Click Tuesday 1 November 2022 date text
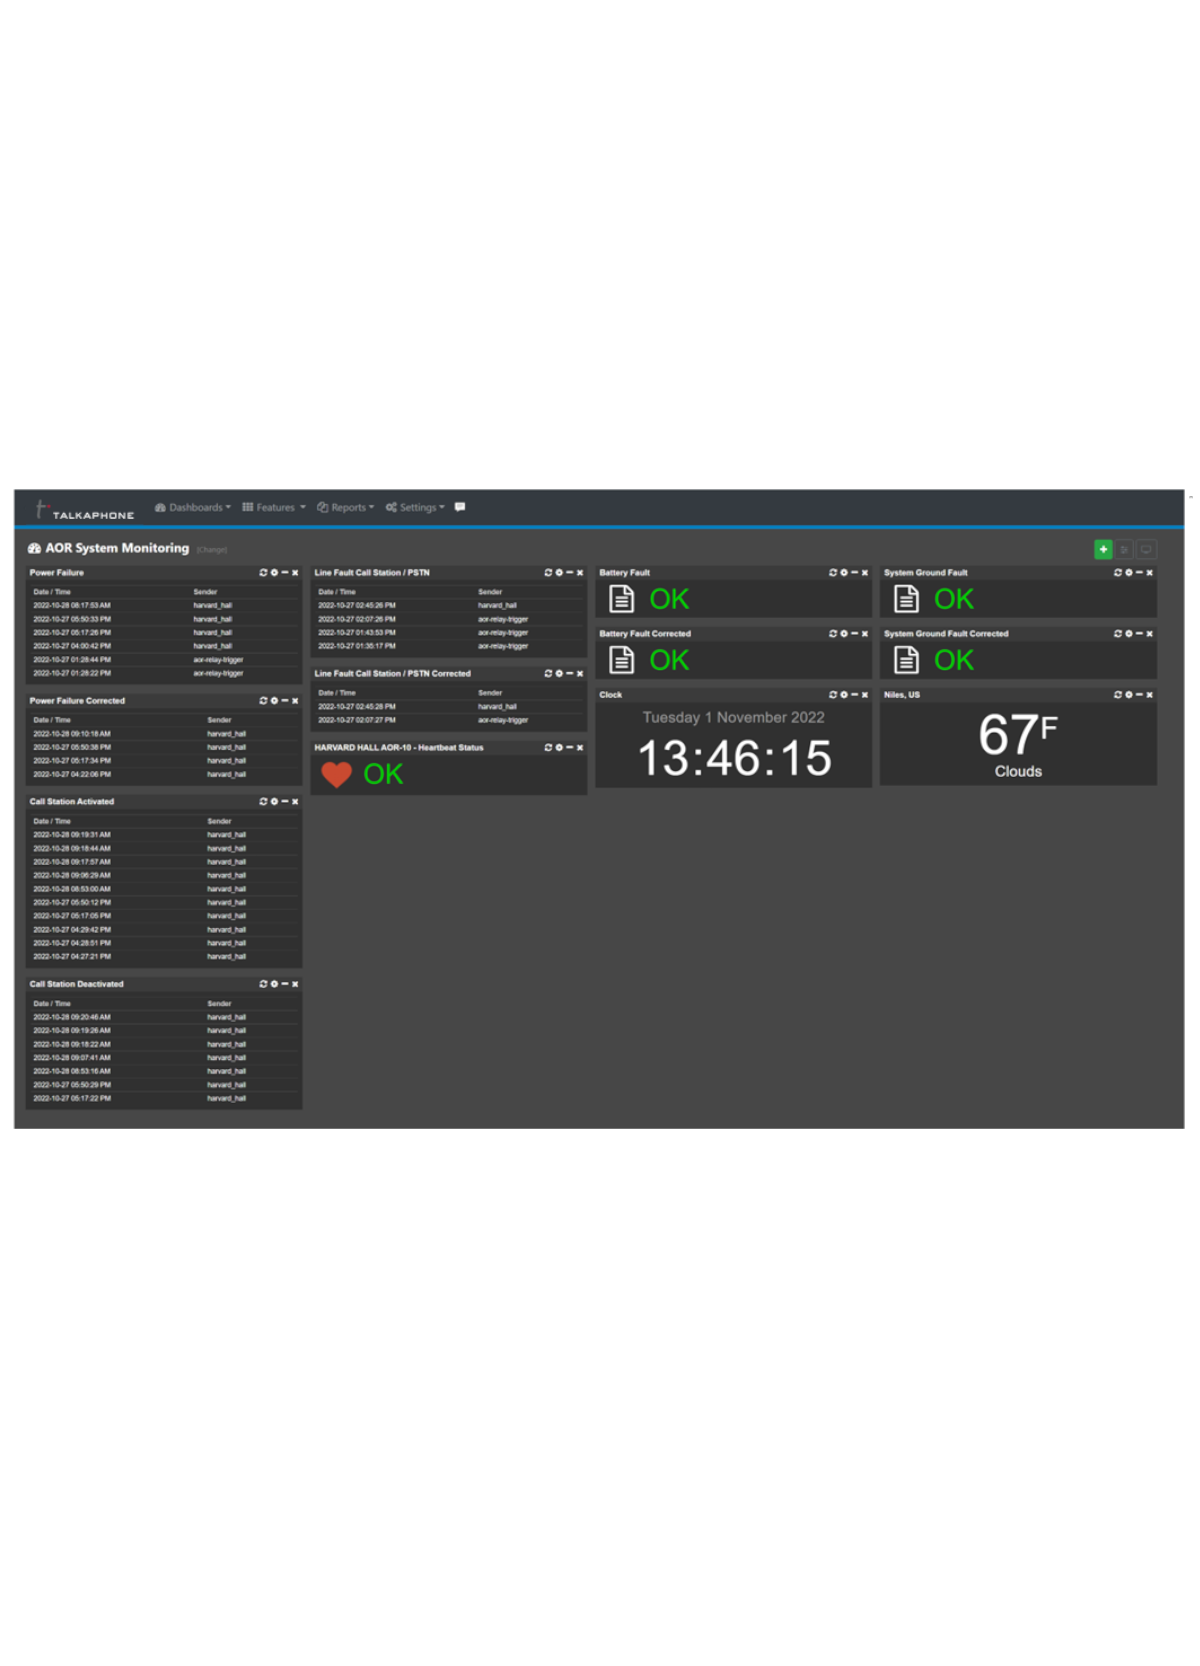The height and width of the screenshot is (1666, 1200). pos(734,718)
